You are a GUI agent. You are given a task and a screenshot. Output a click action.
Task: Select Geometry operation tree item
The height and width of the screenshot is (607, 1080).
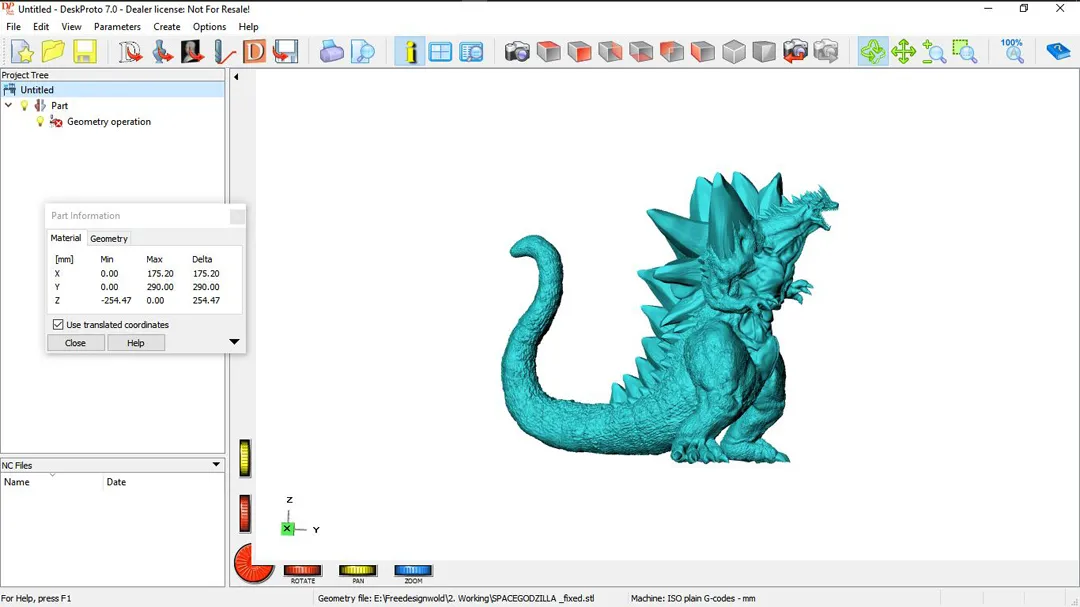point(109,121)
